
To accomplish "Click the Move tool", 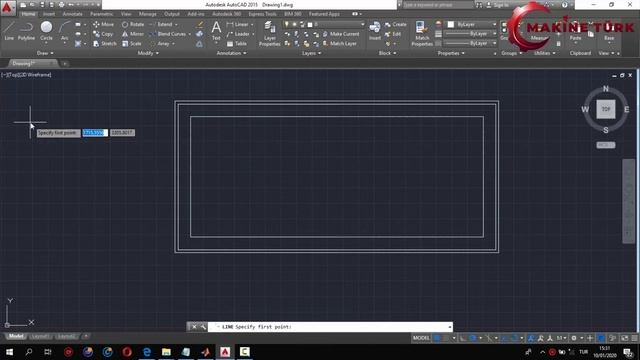I will (103, 24).
